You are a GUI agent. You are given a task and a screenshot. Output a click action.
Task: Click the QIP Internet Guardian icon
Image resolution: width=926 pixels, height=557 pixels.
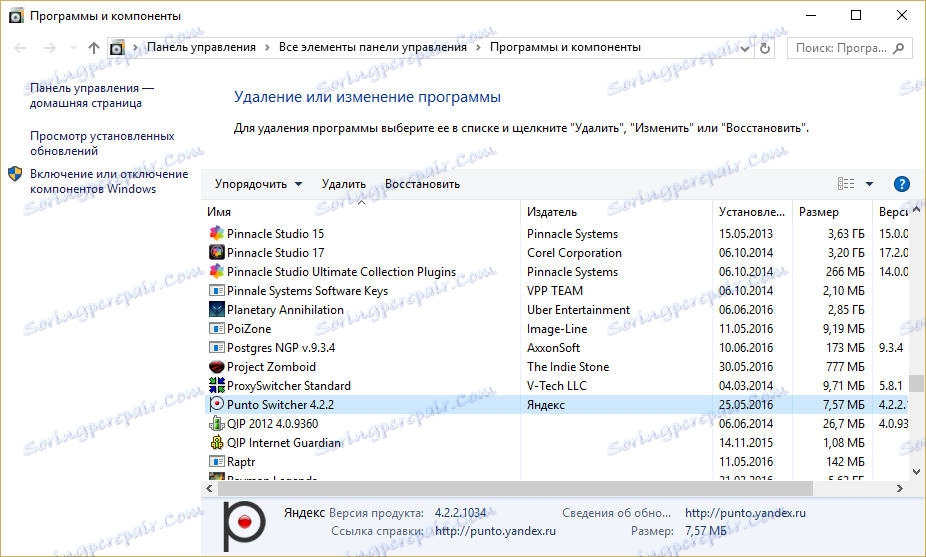point(217,442)
